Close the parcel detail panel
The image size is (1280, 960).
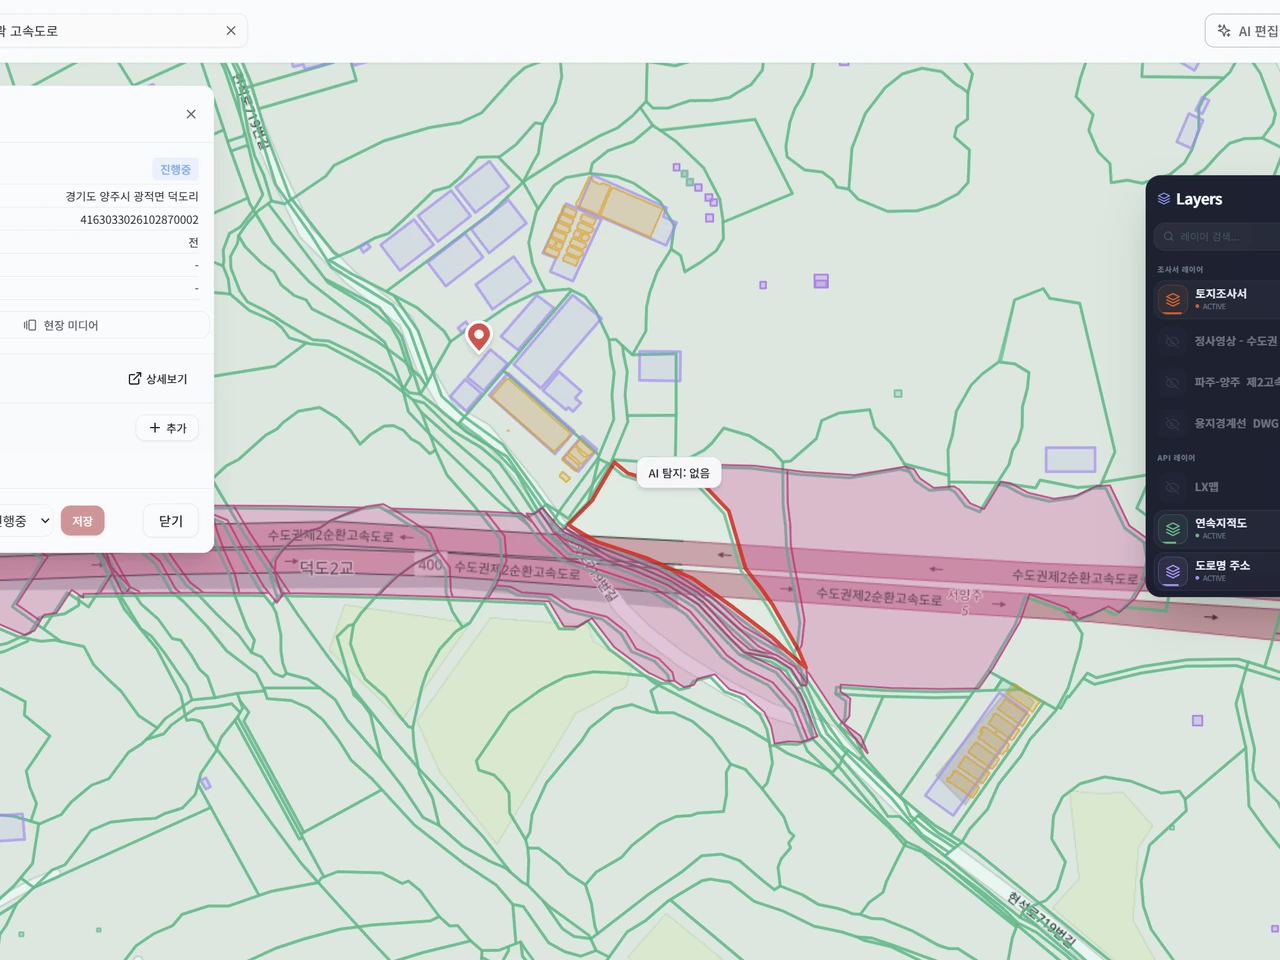pyautogui.click(x=191, y=114)
